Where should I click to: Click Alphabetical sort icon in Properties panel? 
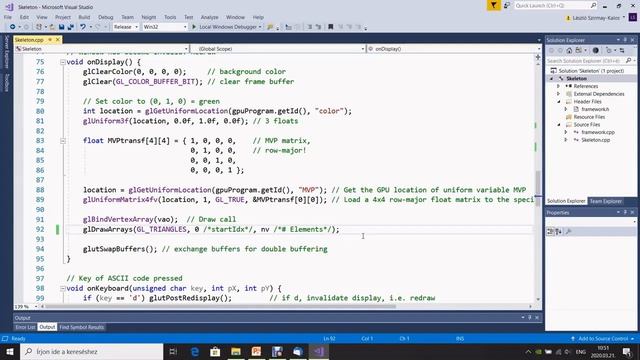coord(558,231)
